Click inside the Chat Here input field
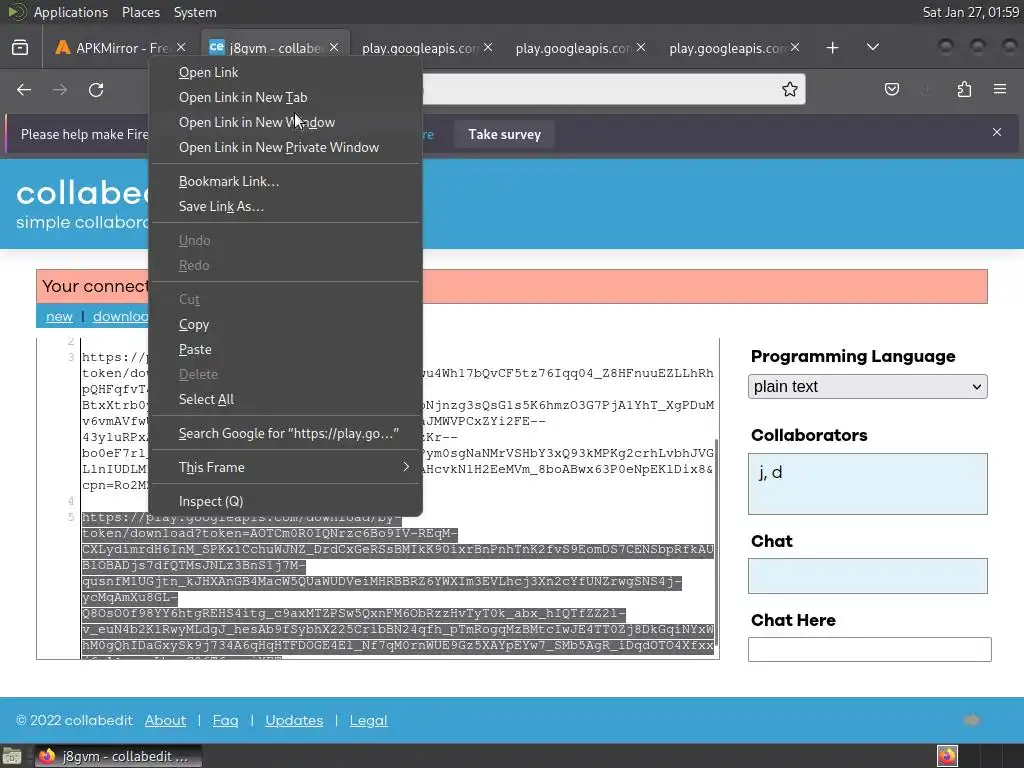This screenshot has width=1024, height=768. (x=869, y=649)
